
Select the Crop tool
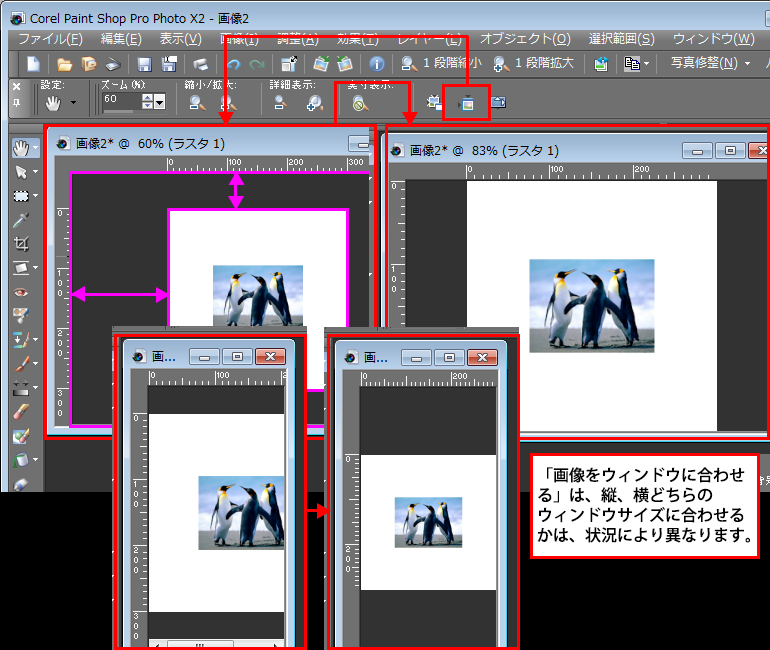click(x=21, y=244)
